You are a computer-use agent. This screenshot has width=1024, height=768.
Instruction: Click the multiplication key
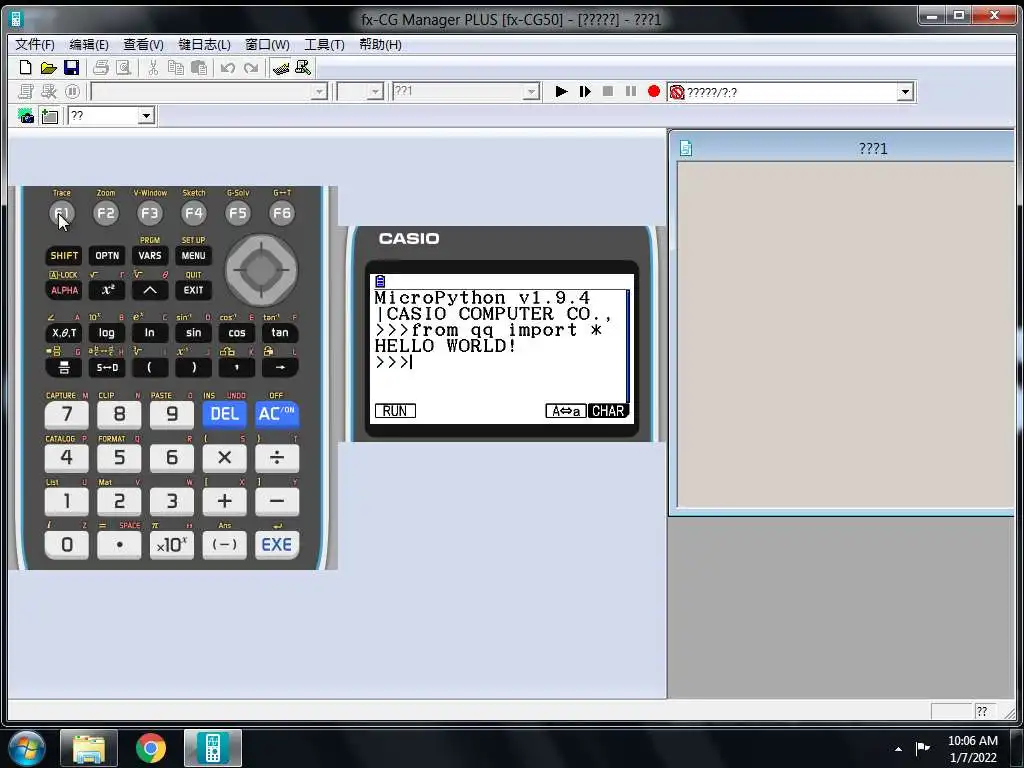pyautogui.click(x=224, y=458)
